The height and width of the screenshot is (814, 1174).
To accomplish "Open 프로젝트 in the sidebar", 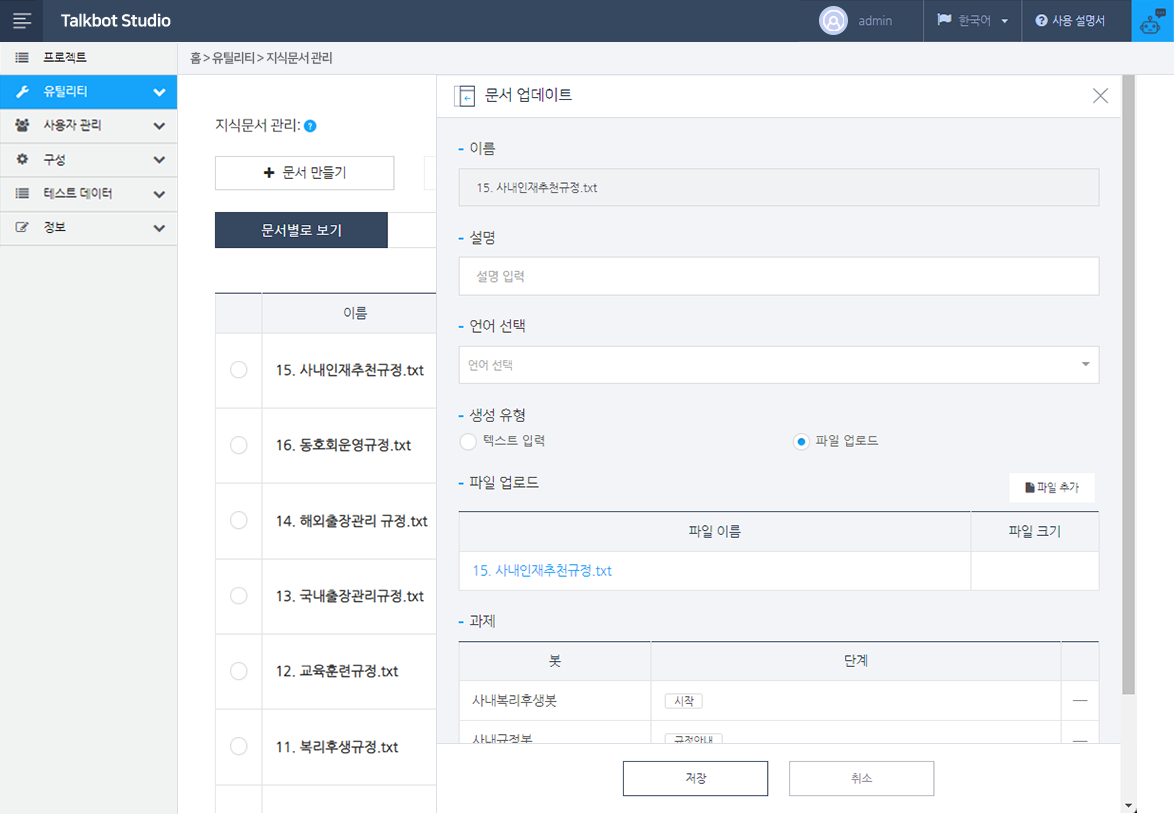I will [88, 58].
